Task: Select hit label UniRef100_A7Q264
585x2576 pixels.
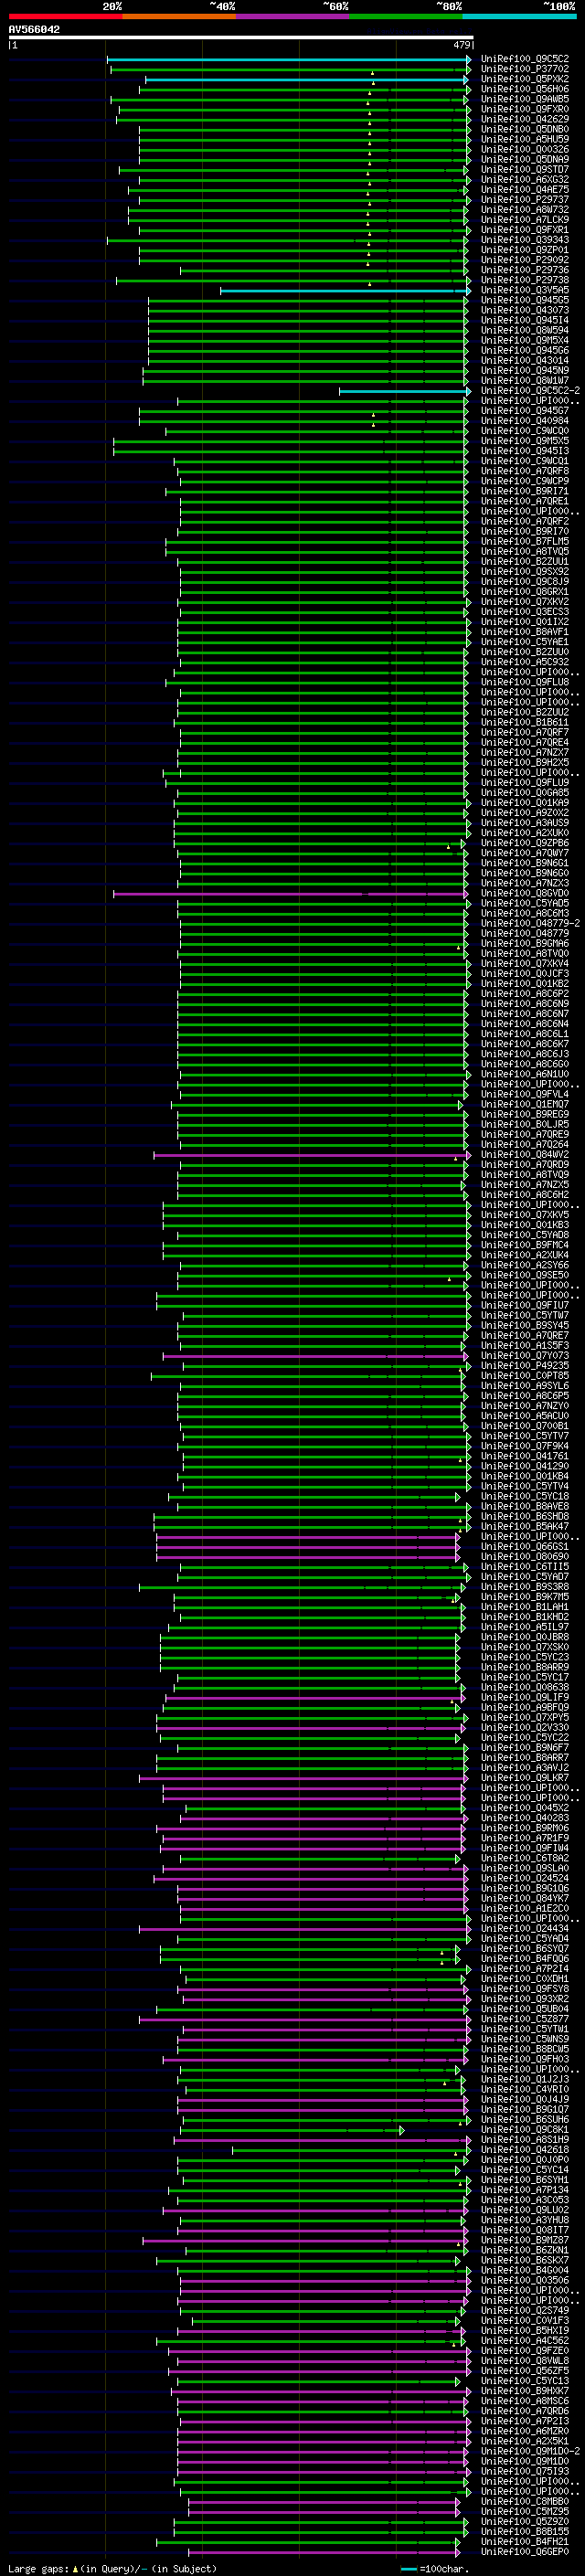Action: click(525, 1145)
